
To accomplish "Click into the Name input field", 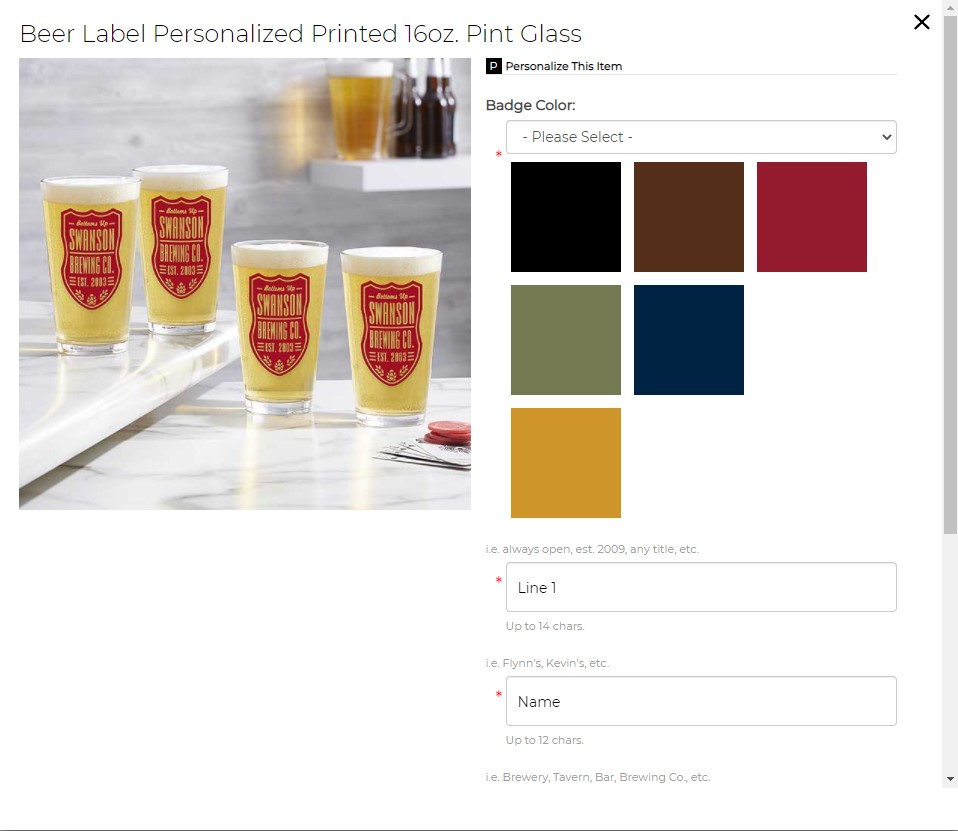I will pos(701,701).
